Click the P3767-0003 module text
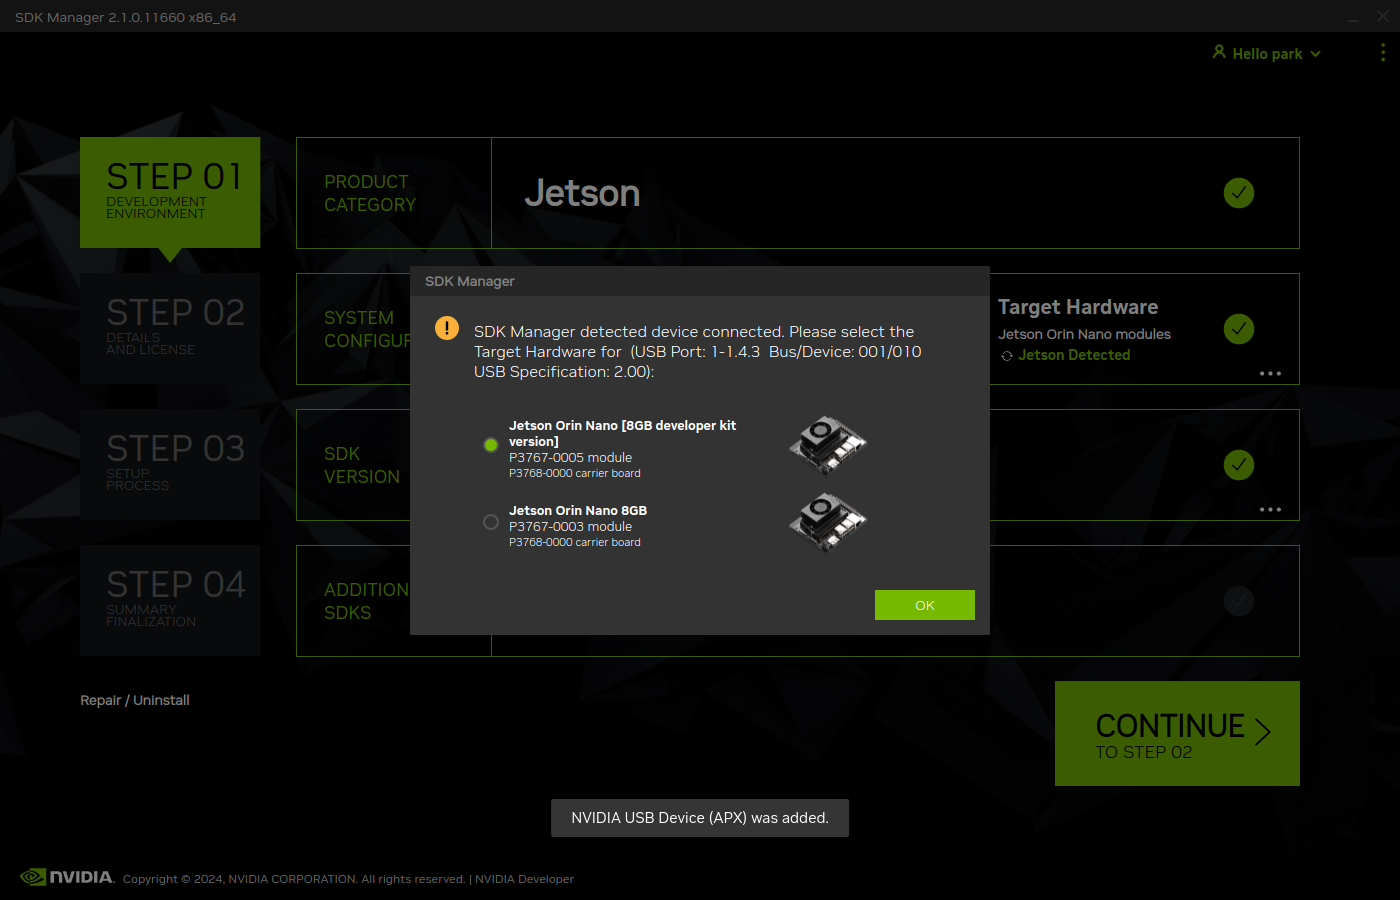Image resolution: width=1400 pixels, height=900 pixels. click(570, 526)
